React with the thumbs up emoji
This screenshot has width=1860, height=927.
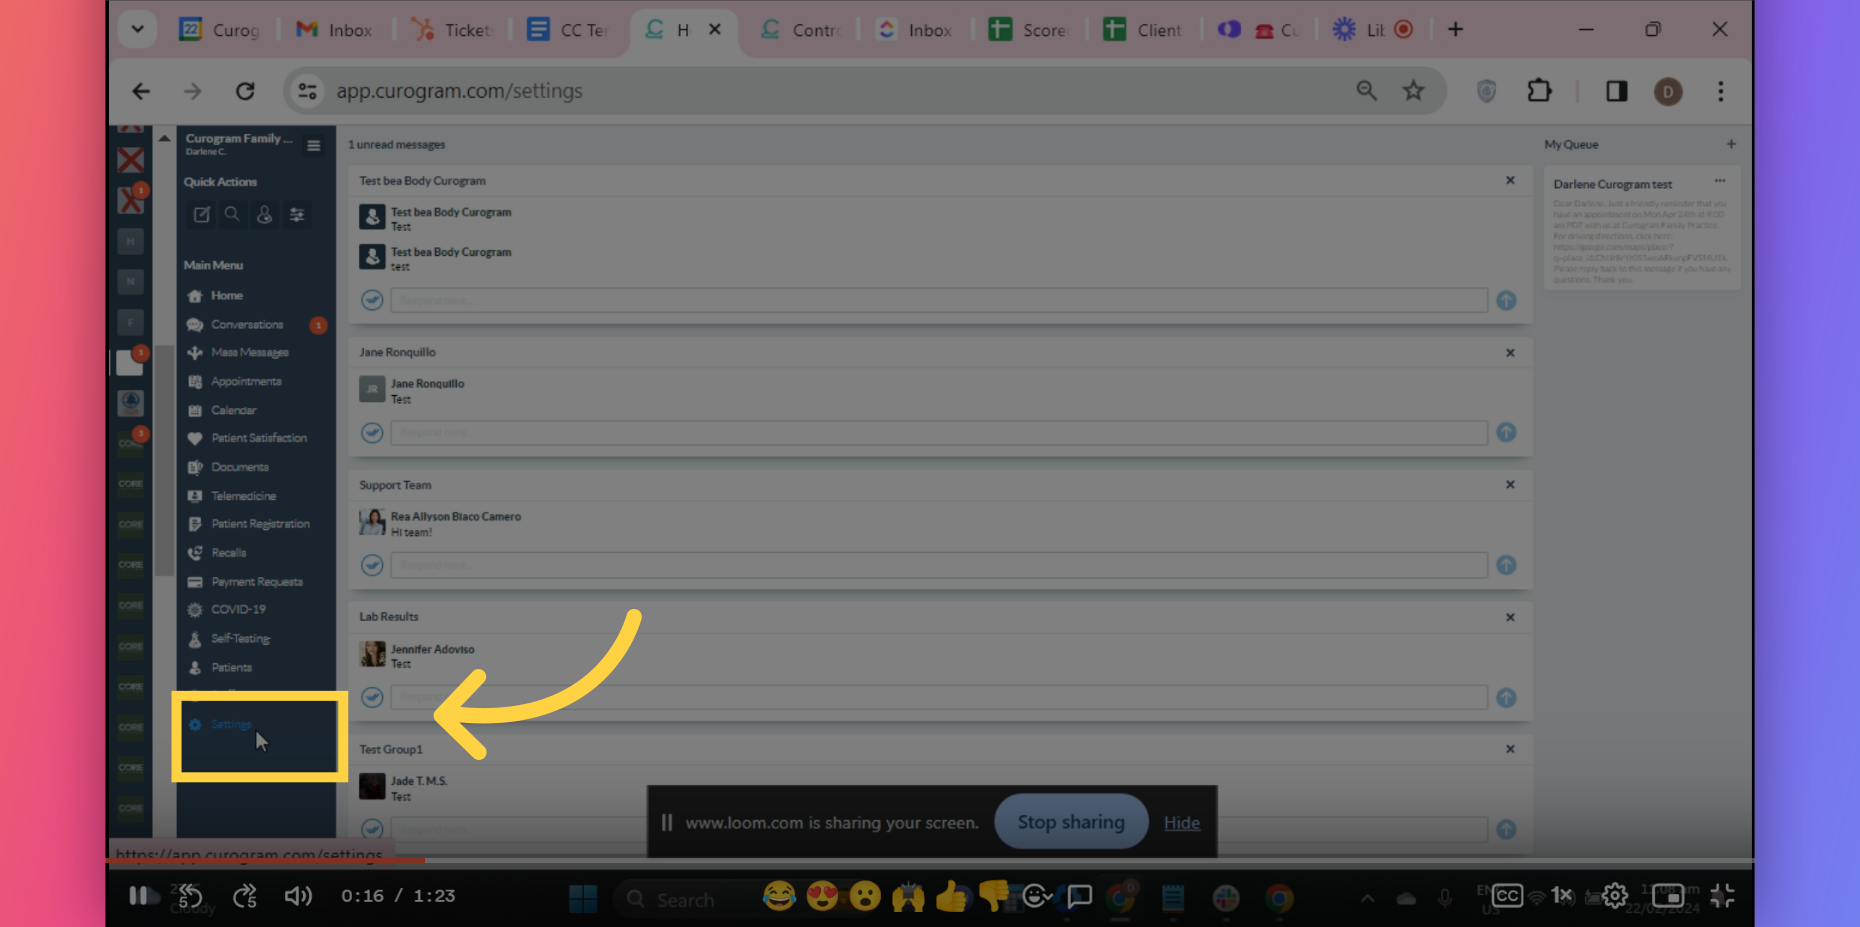click(951, 896)
